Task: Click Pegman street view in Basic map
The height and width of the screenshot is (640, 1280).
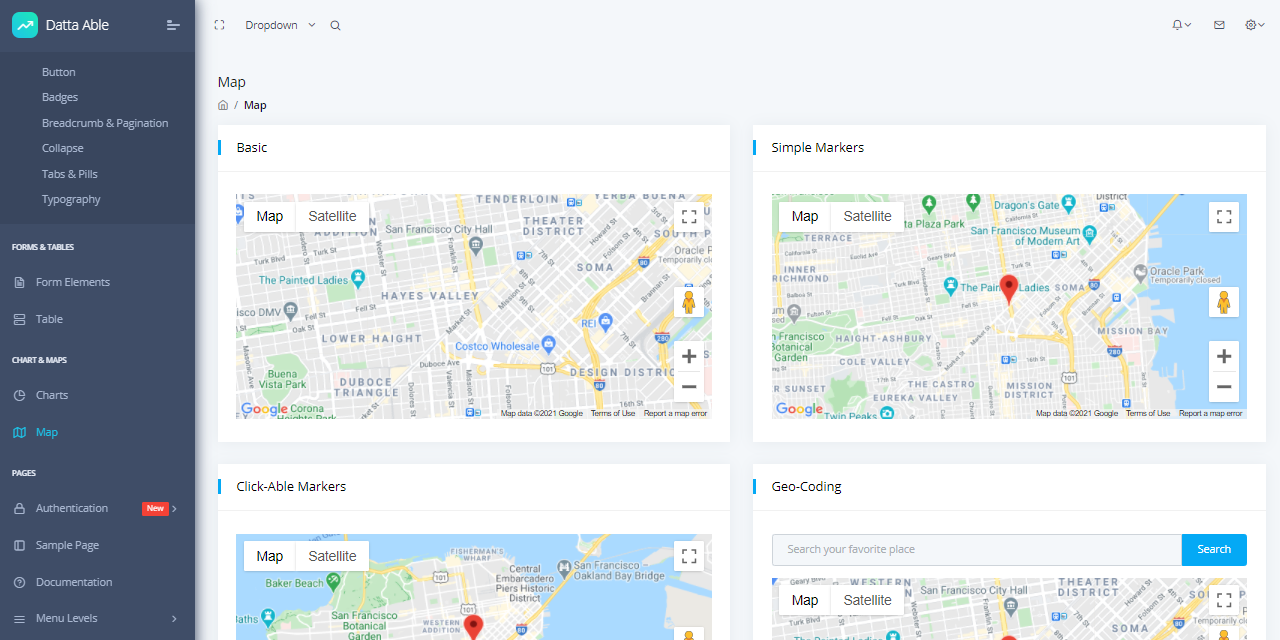Action: point(688,302)
